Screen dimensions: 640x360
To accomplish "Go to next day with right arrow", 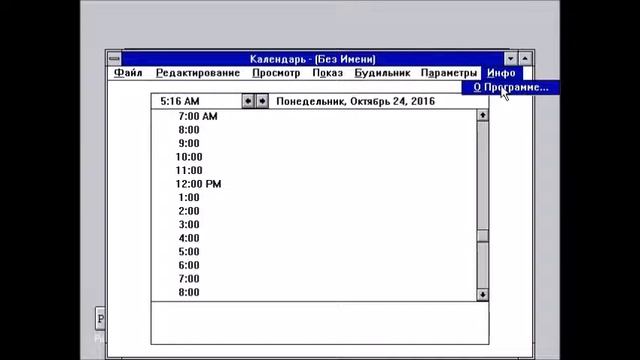I will point(262,101).
